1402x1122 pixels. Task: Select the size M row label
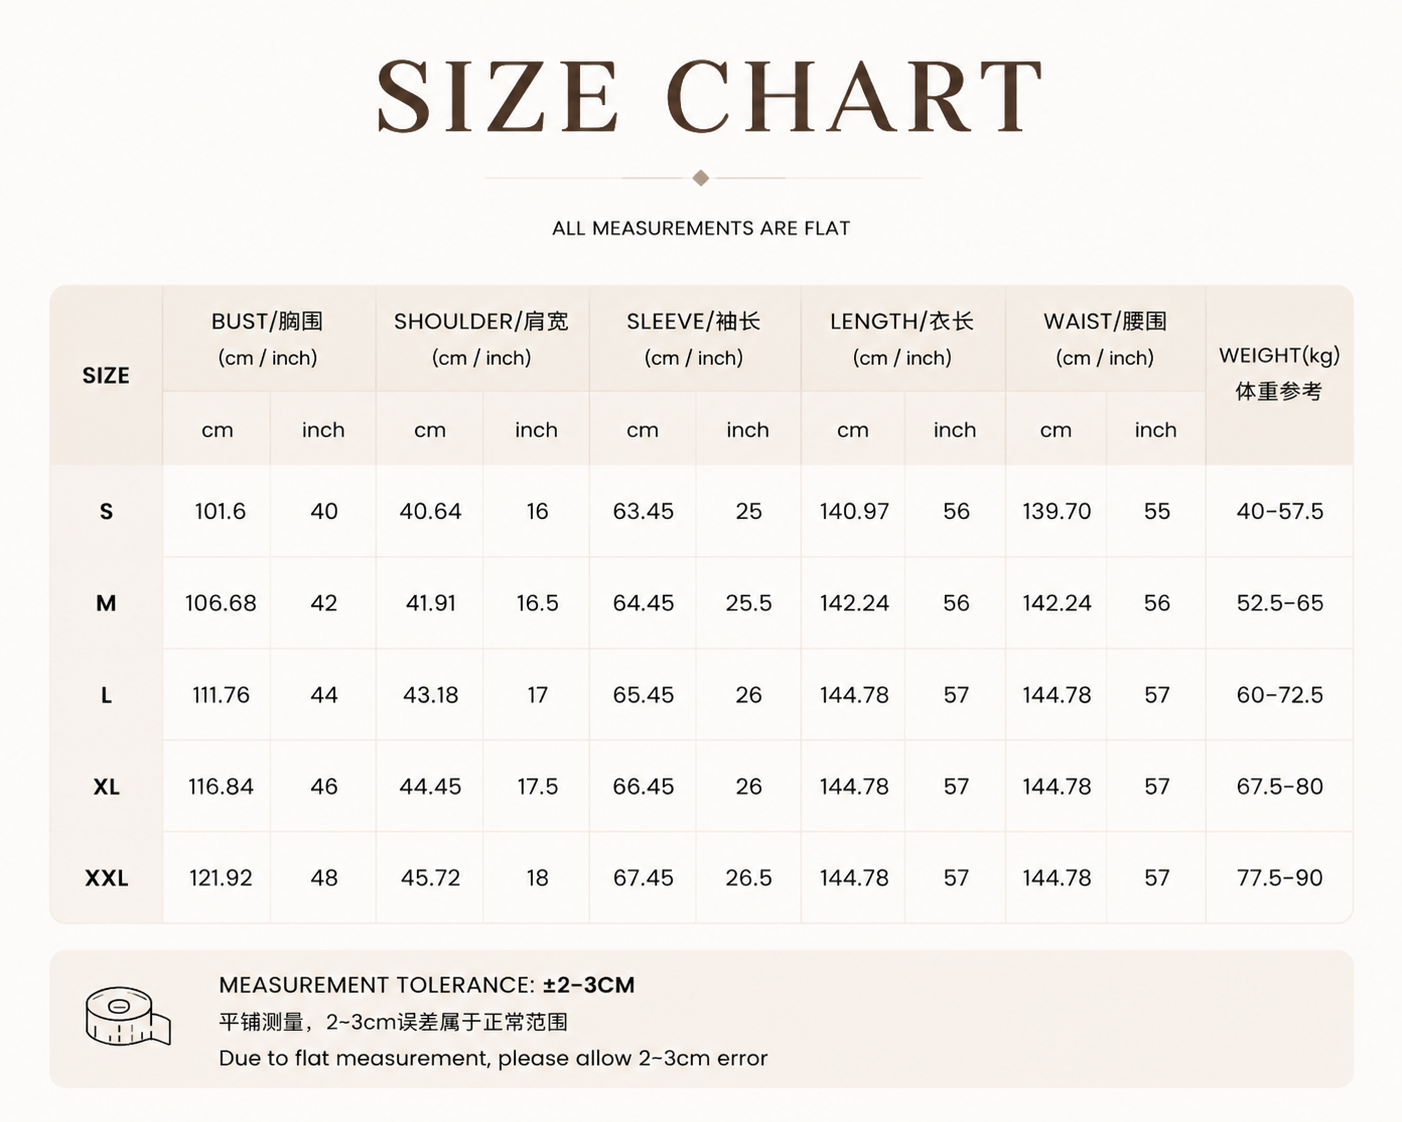click(x=106, y=603)
